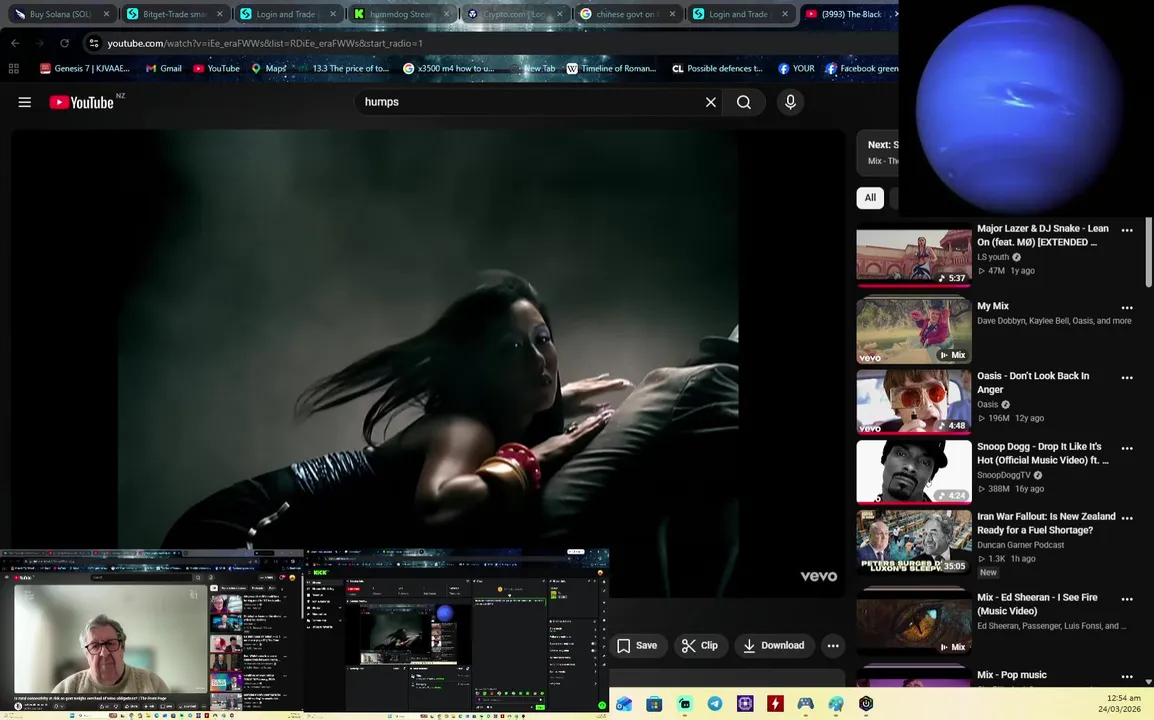Open options for Ed Sheeran I See Fire mix
The height and width of the screenshot is (720, 1154).
coord(1127,599)
